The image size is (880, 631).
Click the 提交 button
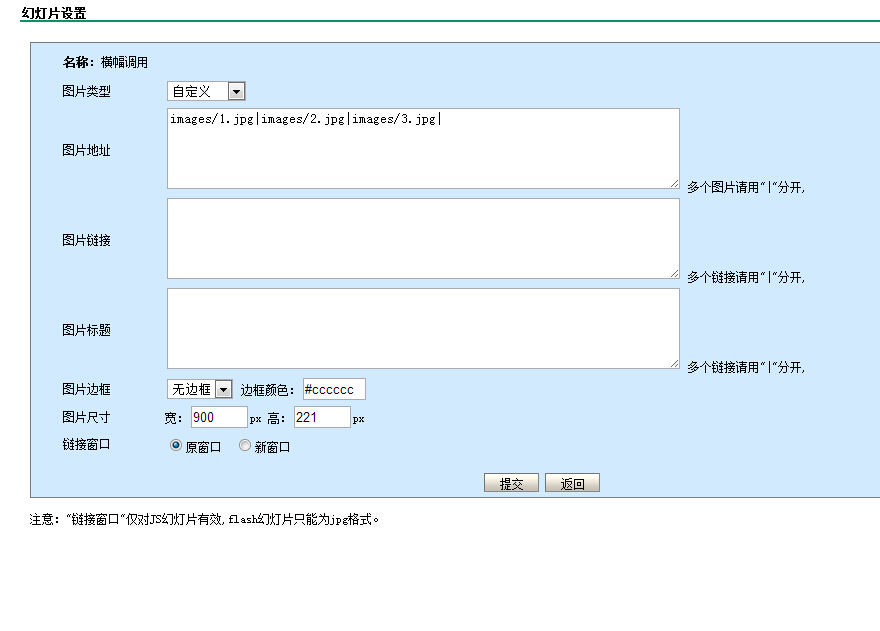[x=511, y=484]
